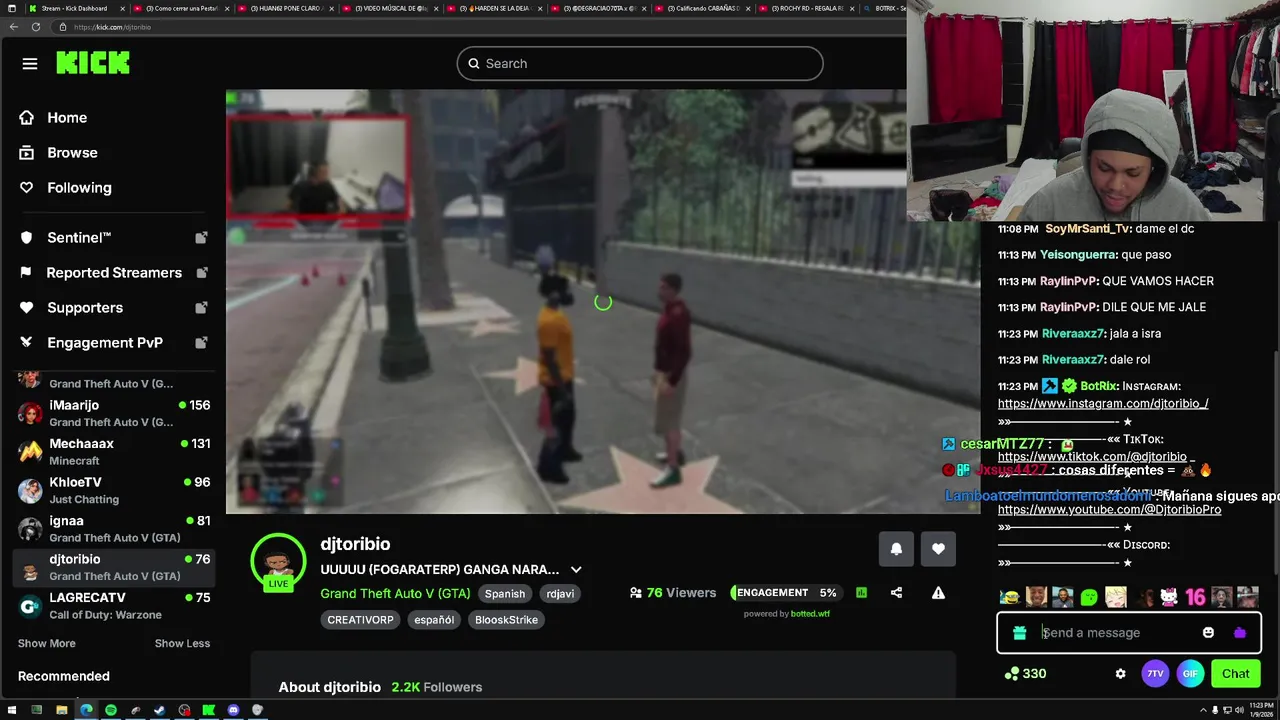Click the GIF button
Image resolution: width=1280 pixels, height=720 pixels.
1190,674
